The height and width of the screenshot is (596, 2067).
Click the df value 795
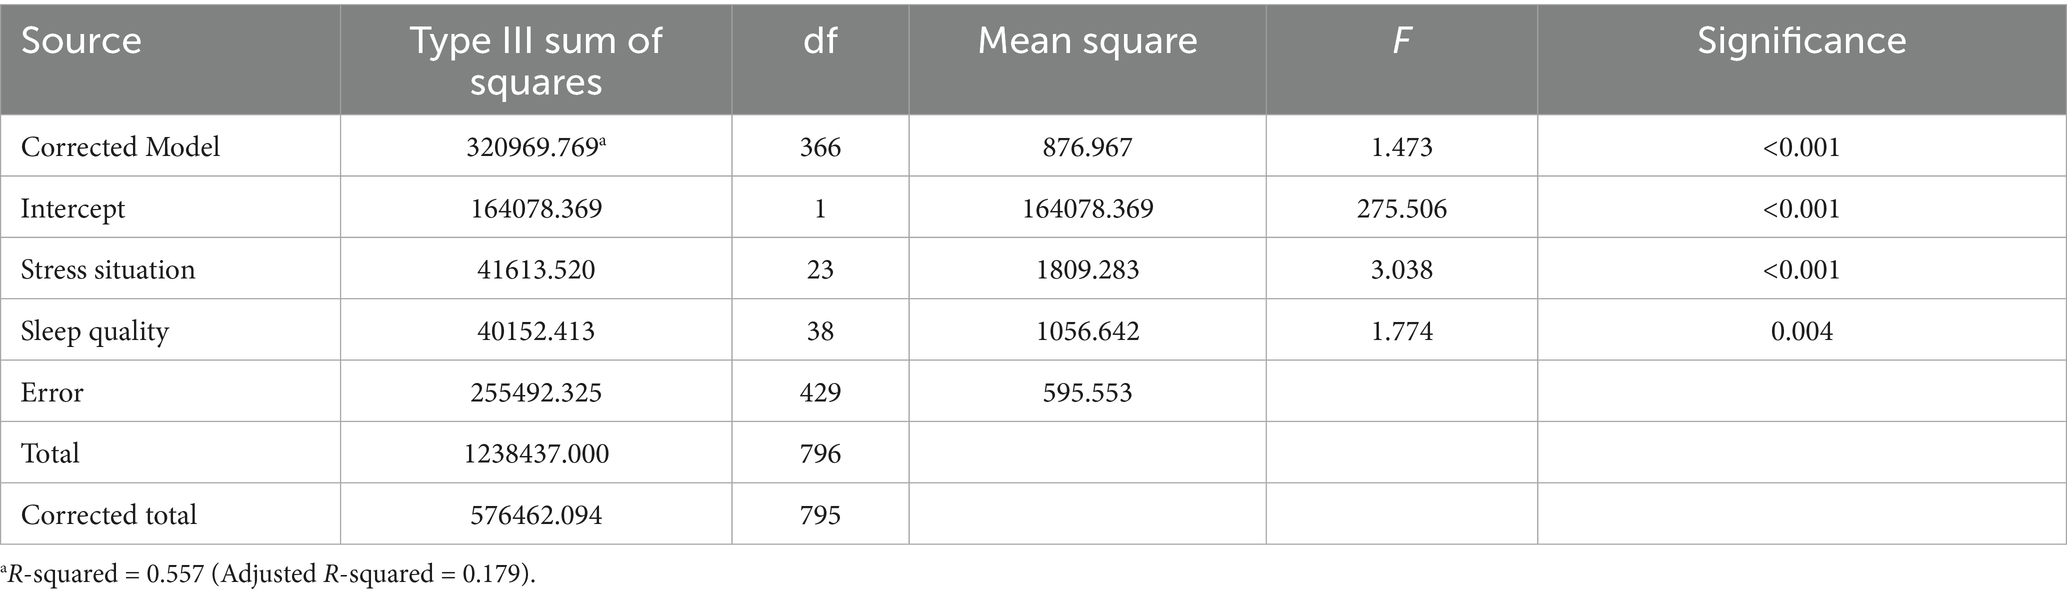coord(820,515)
